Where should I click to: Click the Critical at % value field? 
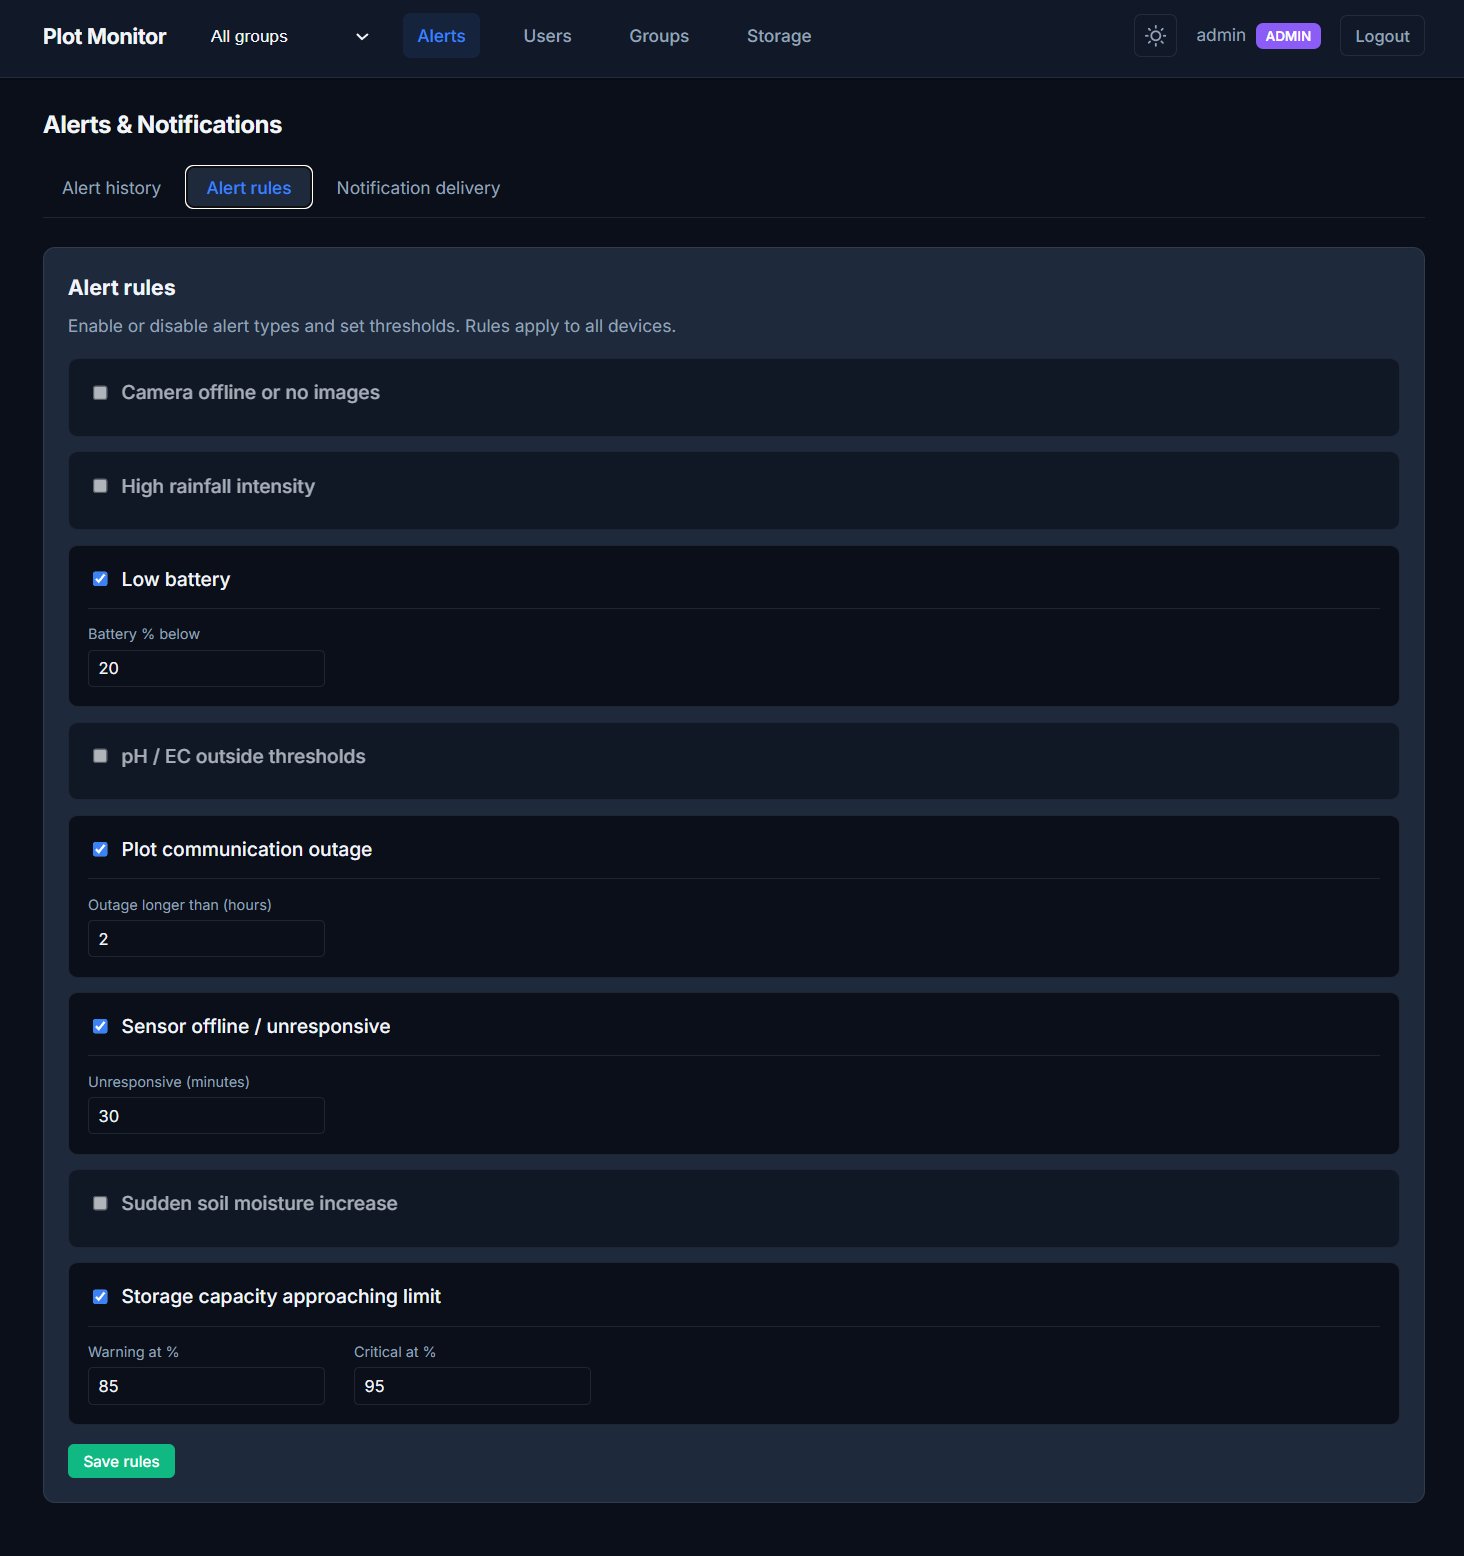(x=472, y=1385)
